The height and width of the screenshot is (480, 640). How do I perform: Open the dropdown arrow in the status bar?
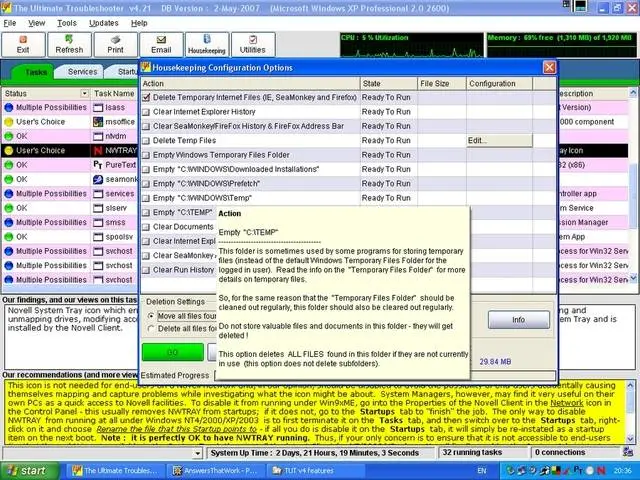coord(198,453)
